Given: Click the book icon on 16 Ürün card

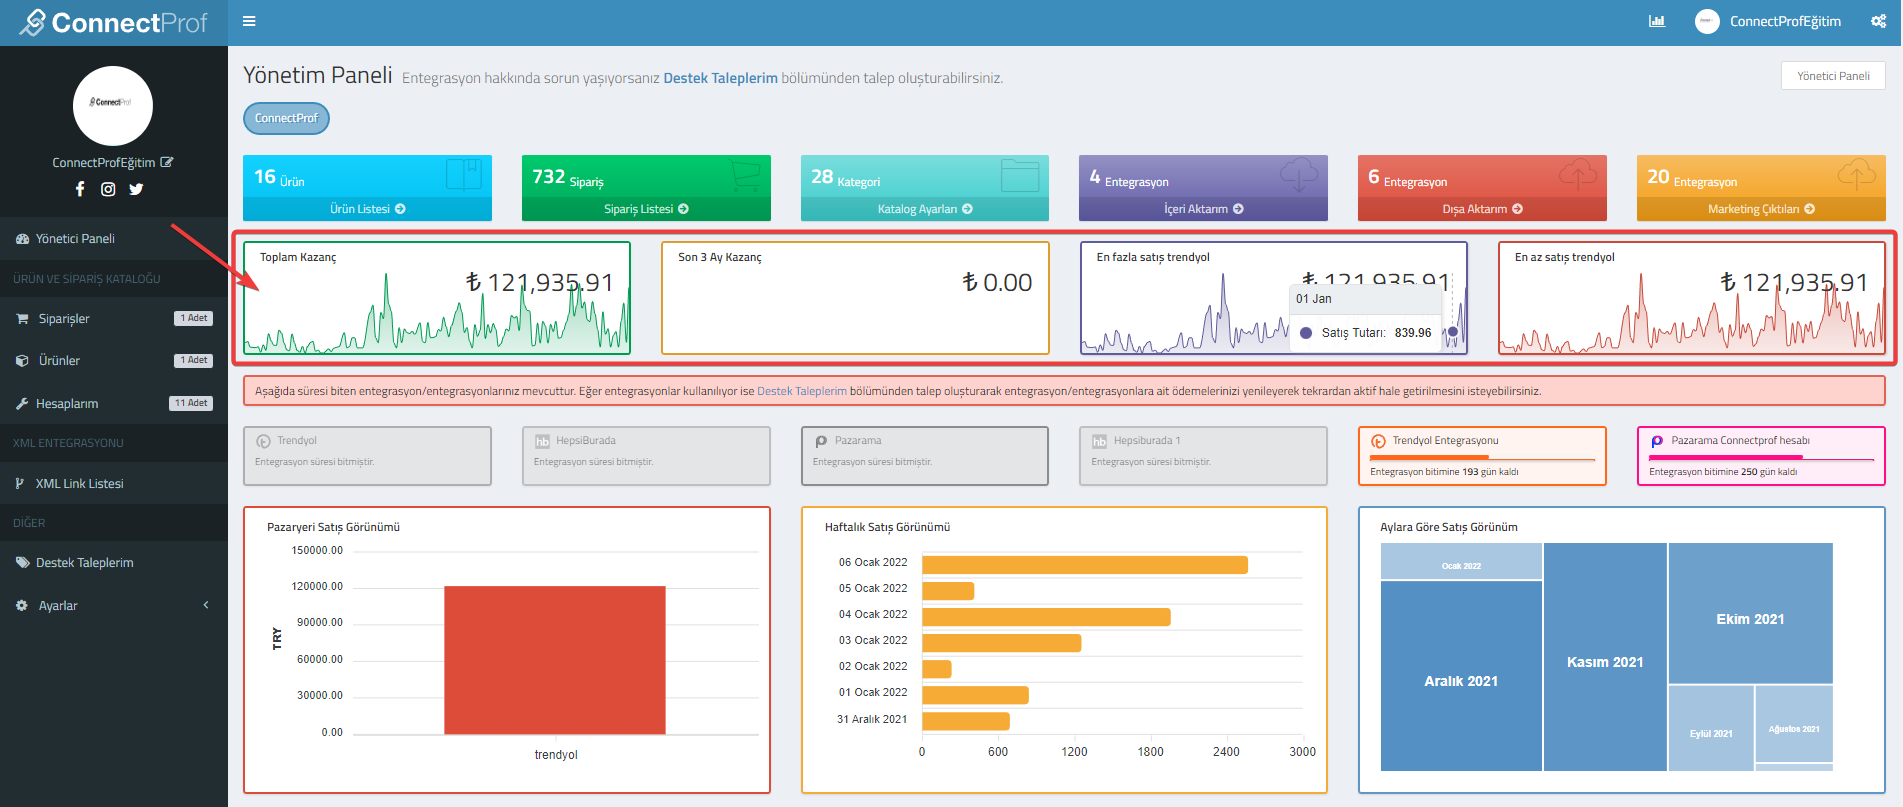Looking at the screenshot, I should tap(463, 175).
